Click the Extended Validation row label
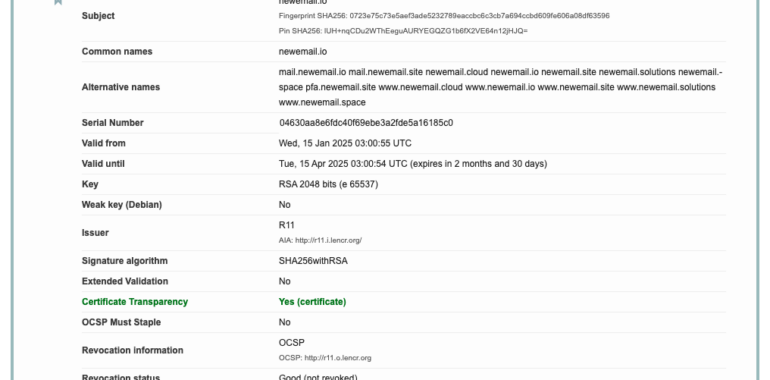 [125, 281]
